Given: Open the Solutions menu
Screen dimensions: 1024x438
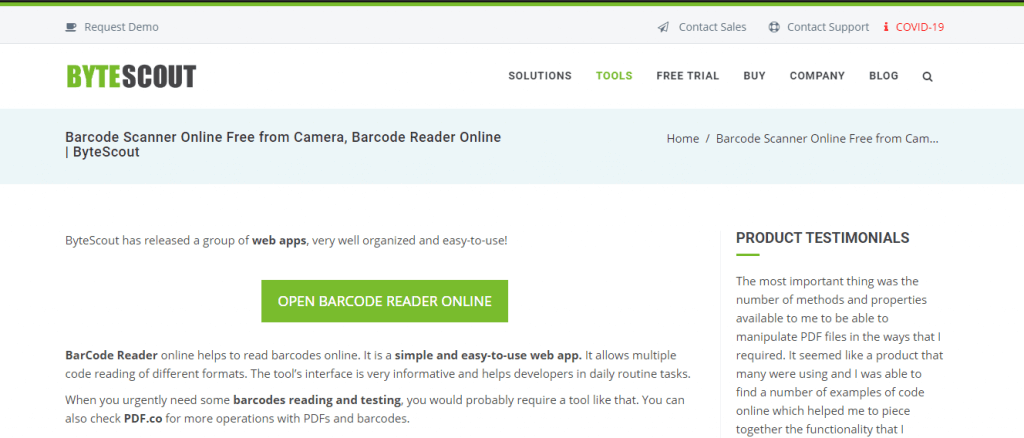Looking at the screenshot, I should click(x=540, y=76).
